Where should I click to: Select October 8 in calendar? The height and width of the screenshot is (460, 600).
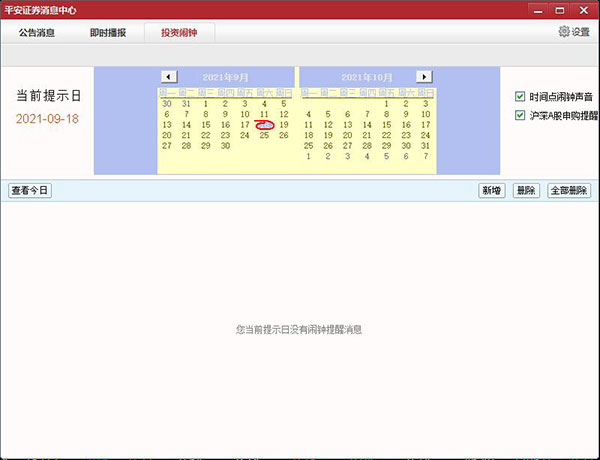pos(386,114)
